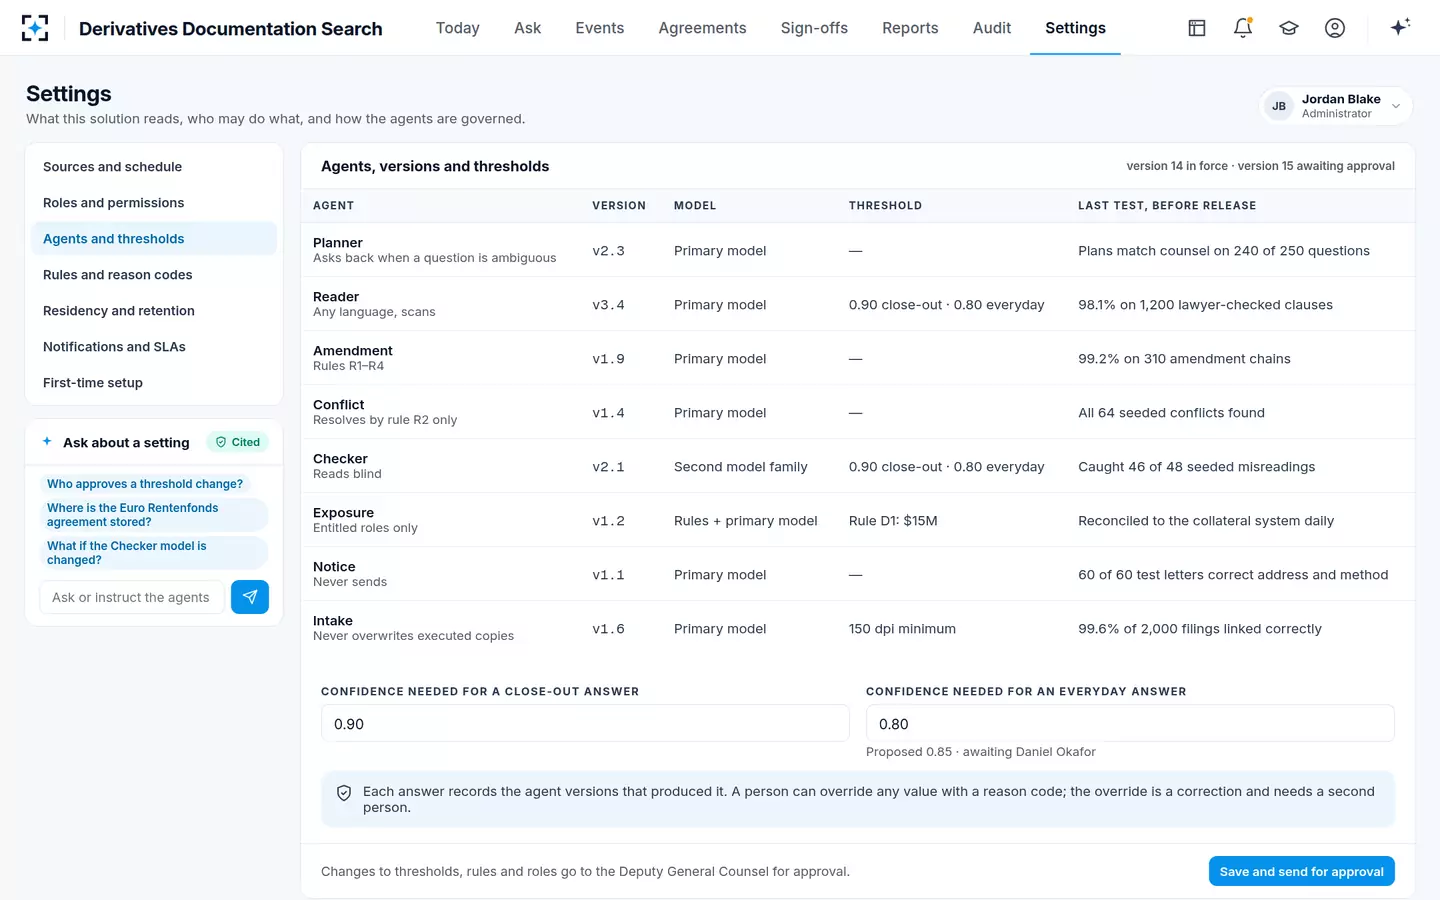Open Notifications and SLAs section
Screen dimensions: 1440x900
154,347
